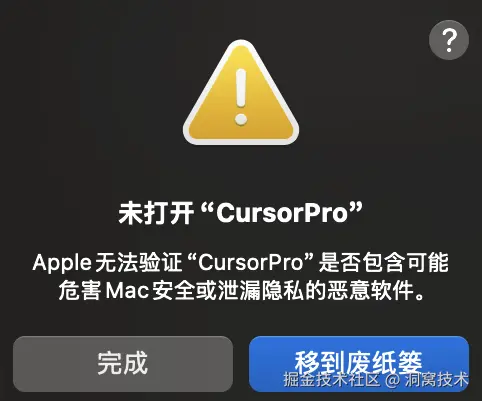This screenshot has height=401, width=482.
Task: Dismiss the dialog with the 完成 button
Action: click(123, 364)
